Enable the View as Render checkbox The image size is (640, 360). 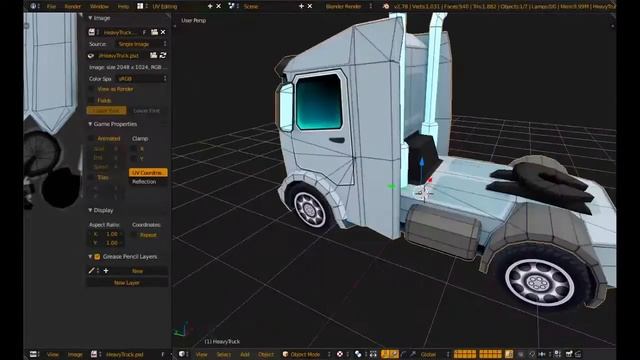(x=91, y=89)
